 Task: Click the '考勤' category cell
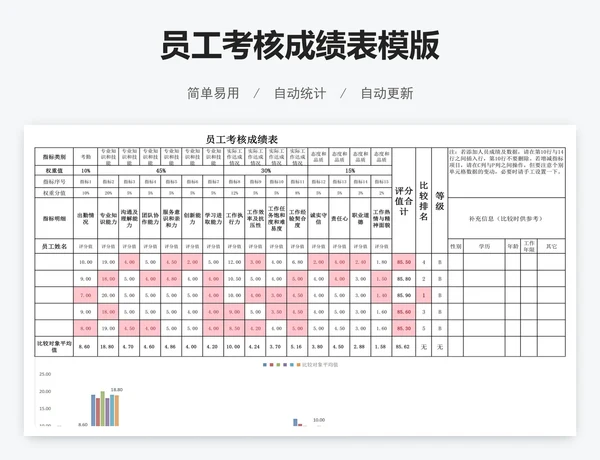pos(85,157)
